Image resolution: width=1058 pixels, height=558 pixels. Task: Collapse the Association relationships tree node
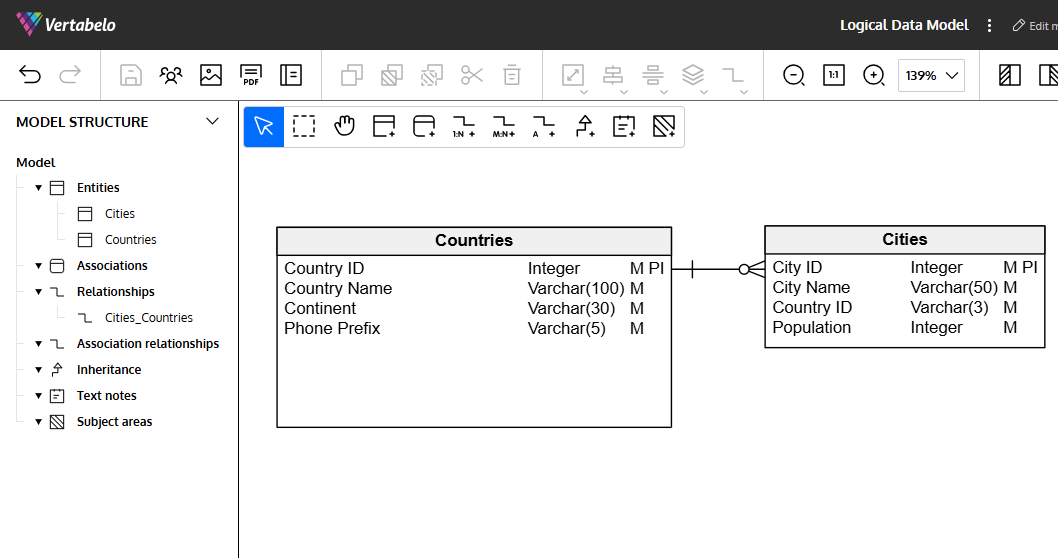click(38, 343)
